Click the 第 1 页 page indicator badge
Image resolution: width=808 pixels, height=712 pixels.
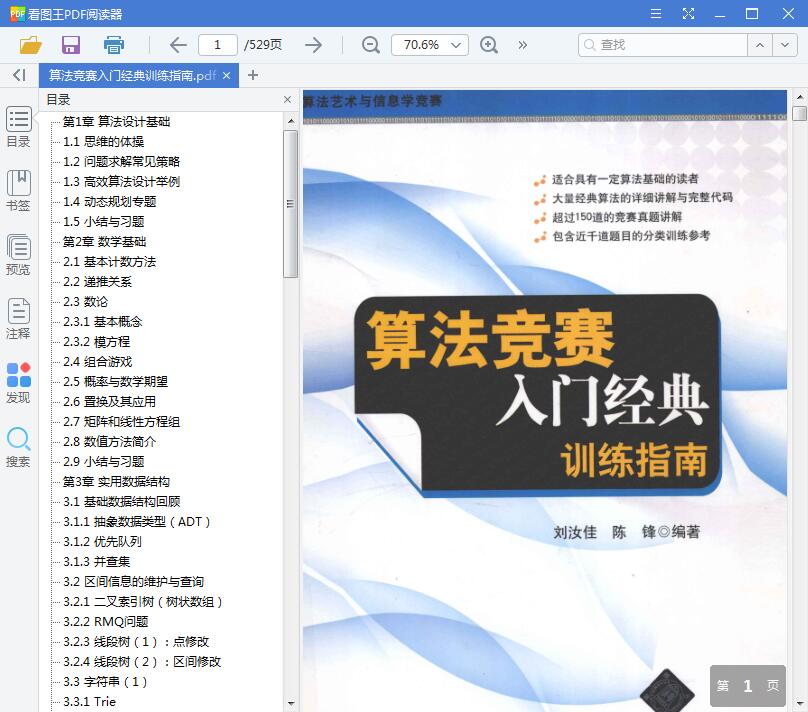coord(748,686)
